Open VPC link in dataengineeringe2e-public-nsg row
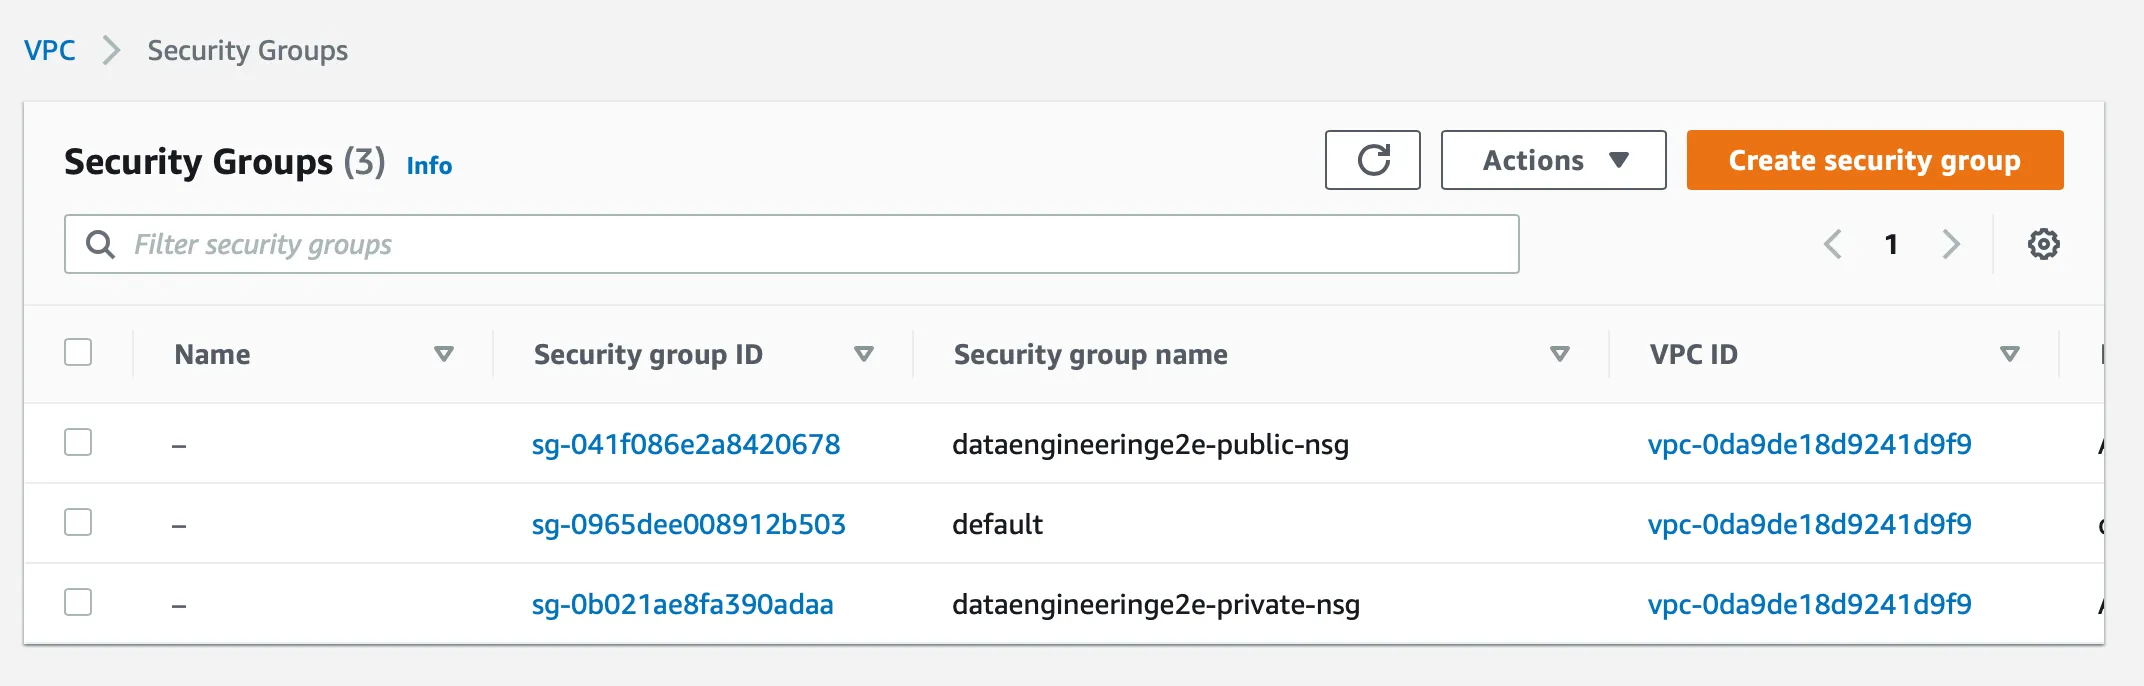This screenshot has width=2144, height=686. (x=1810, y=444)
